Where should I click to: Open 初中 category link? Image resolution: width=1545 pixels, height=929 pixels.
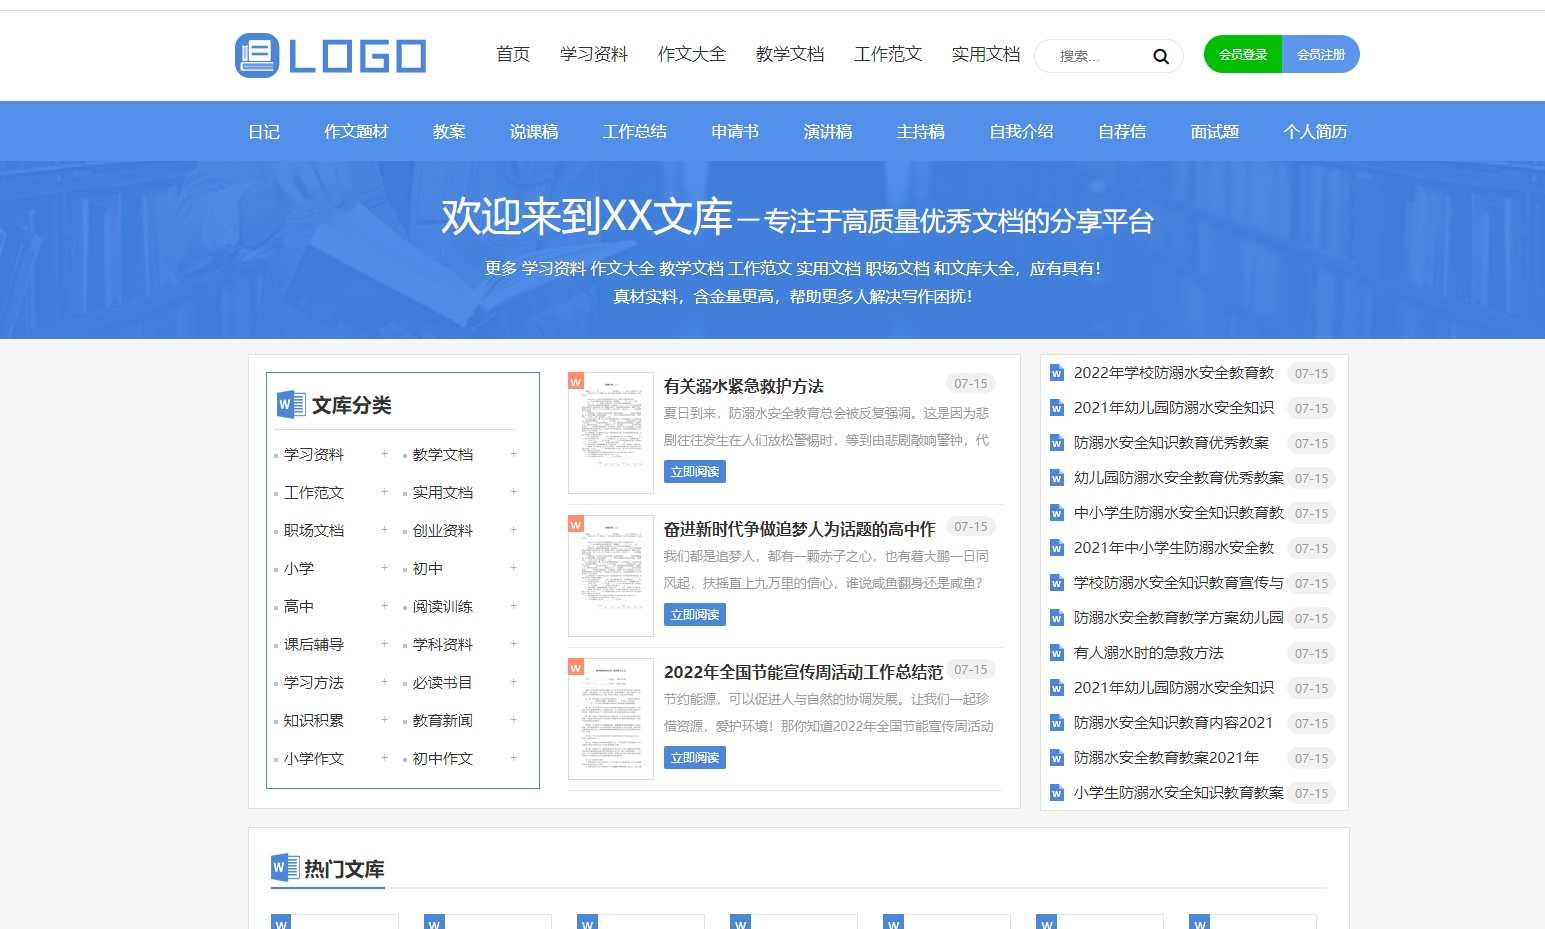click(428, 568)
